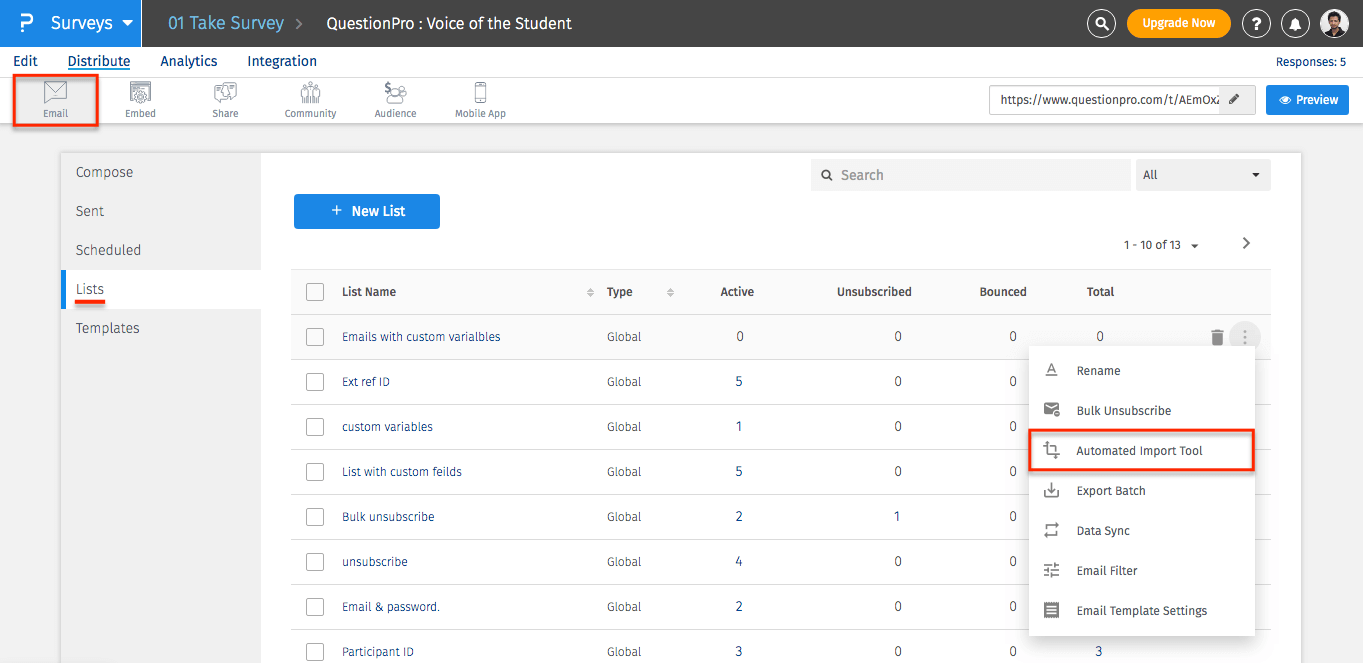Click the Email distribution icon

(55, 99)
